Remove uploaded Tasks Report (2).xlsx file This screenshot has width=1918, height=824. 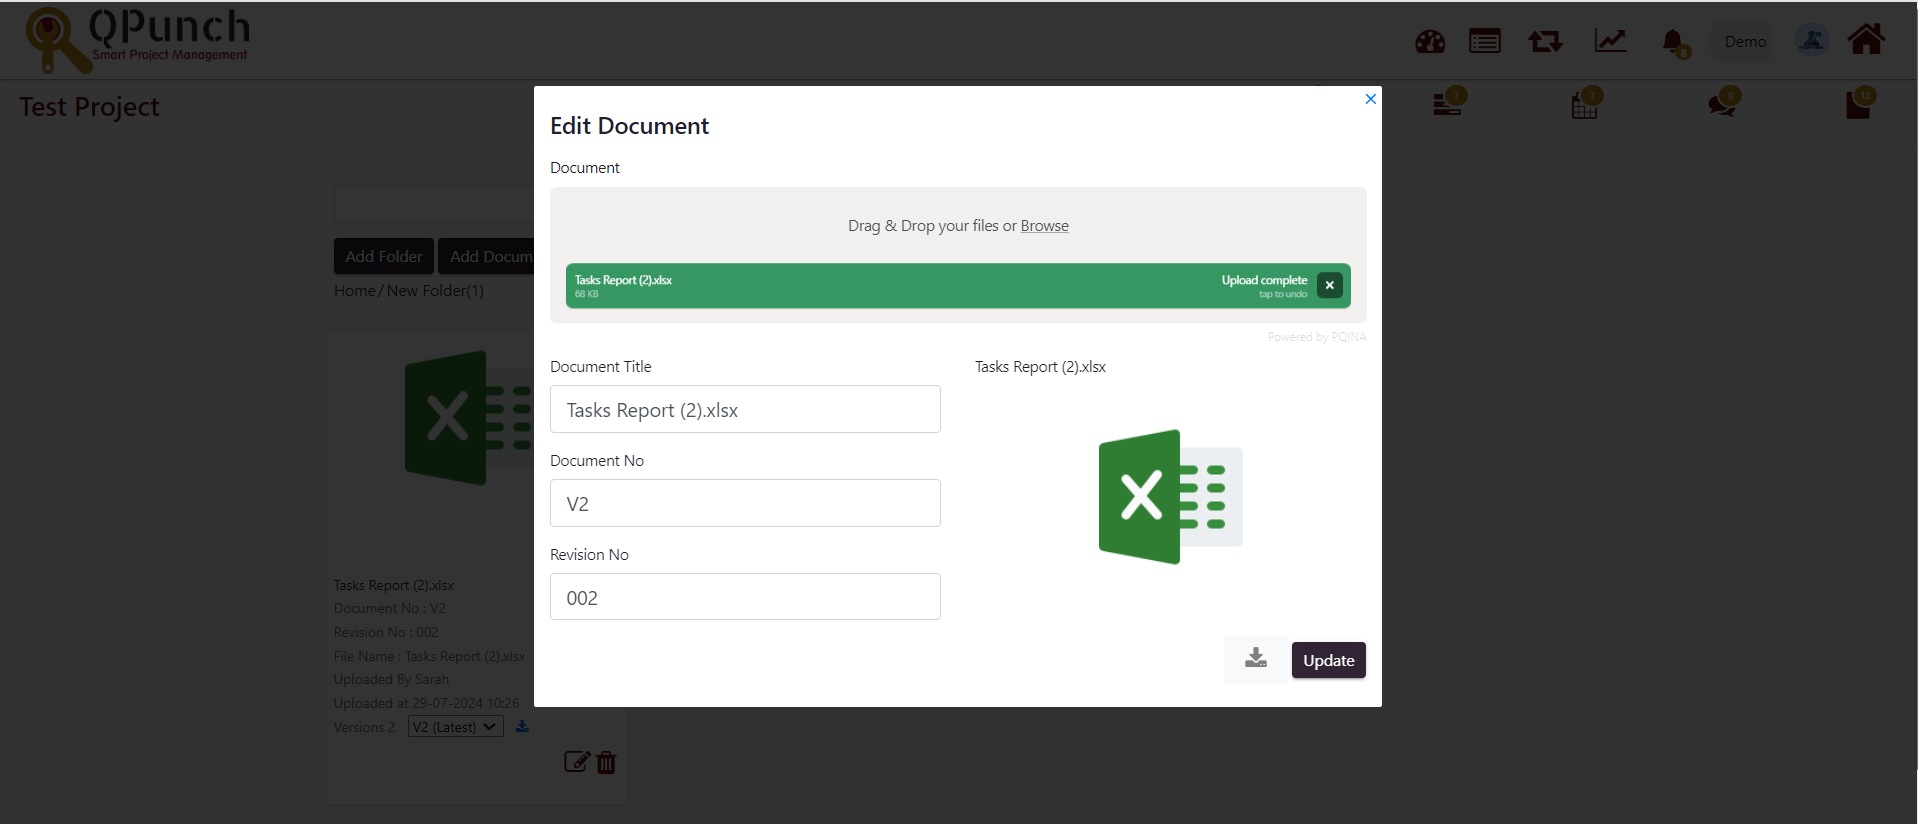pyautogui.click(x=1330, y=285)
